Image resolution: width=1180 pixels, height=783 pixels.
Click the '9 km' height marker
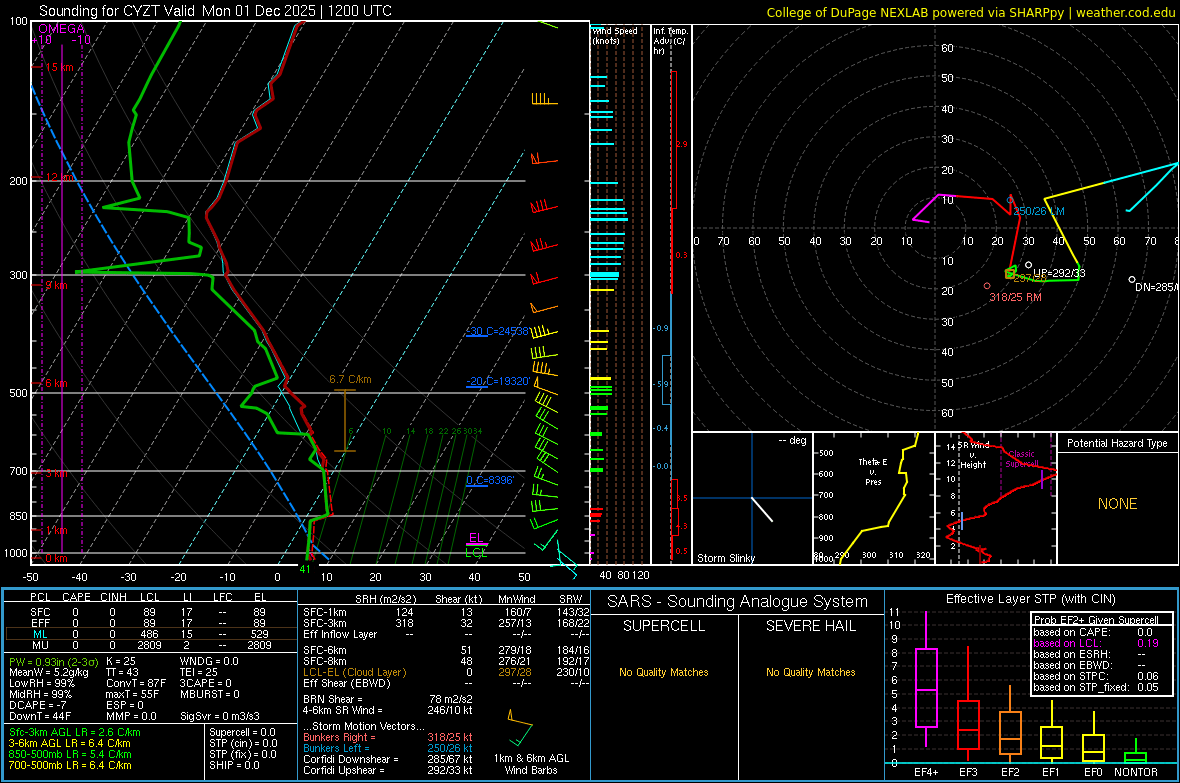pos(56,285)
